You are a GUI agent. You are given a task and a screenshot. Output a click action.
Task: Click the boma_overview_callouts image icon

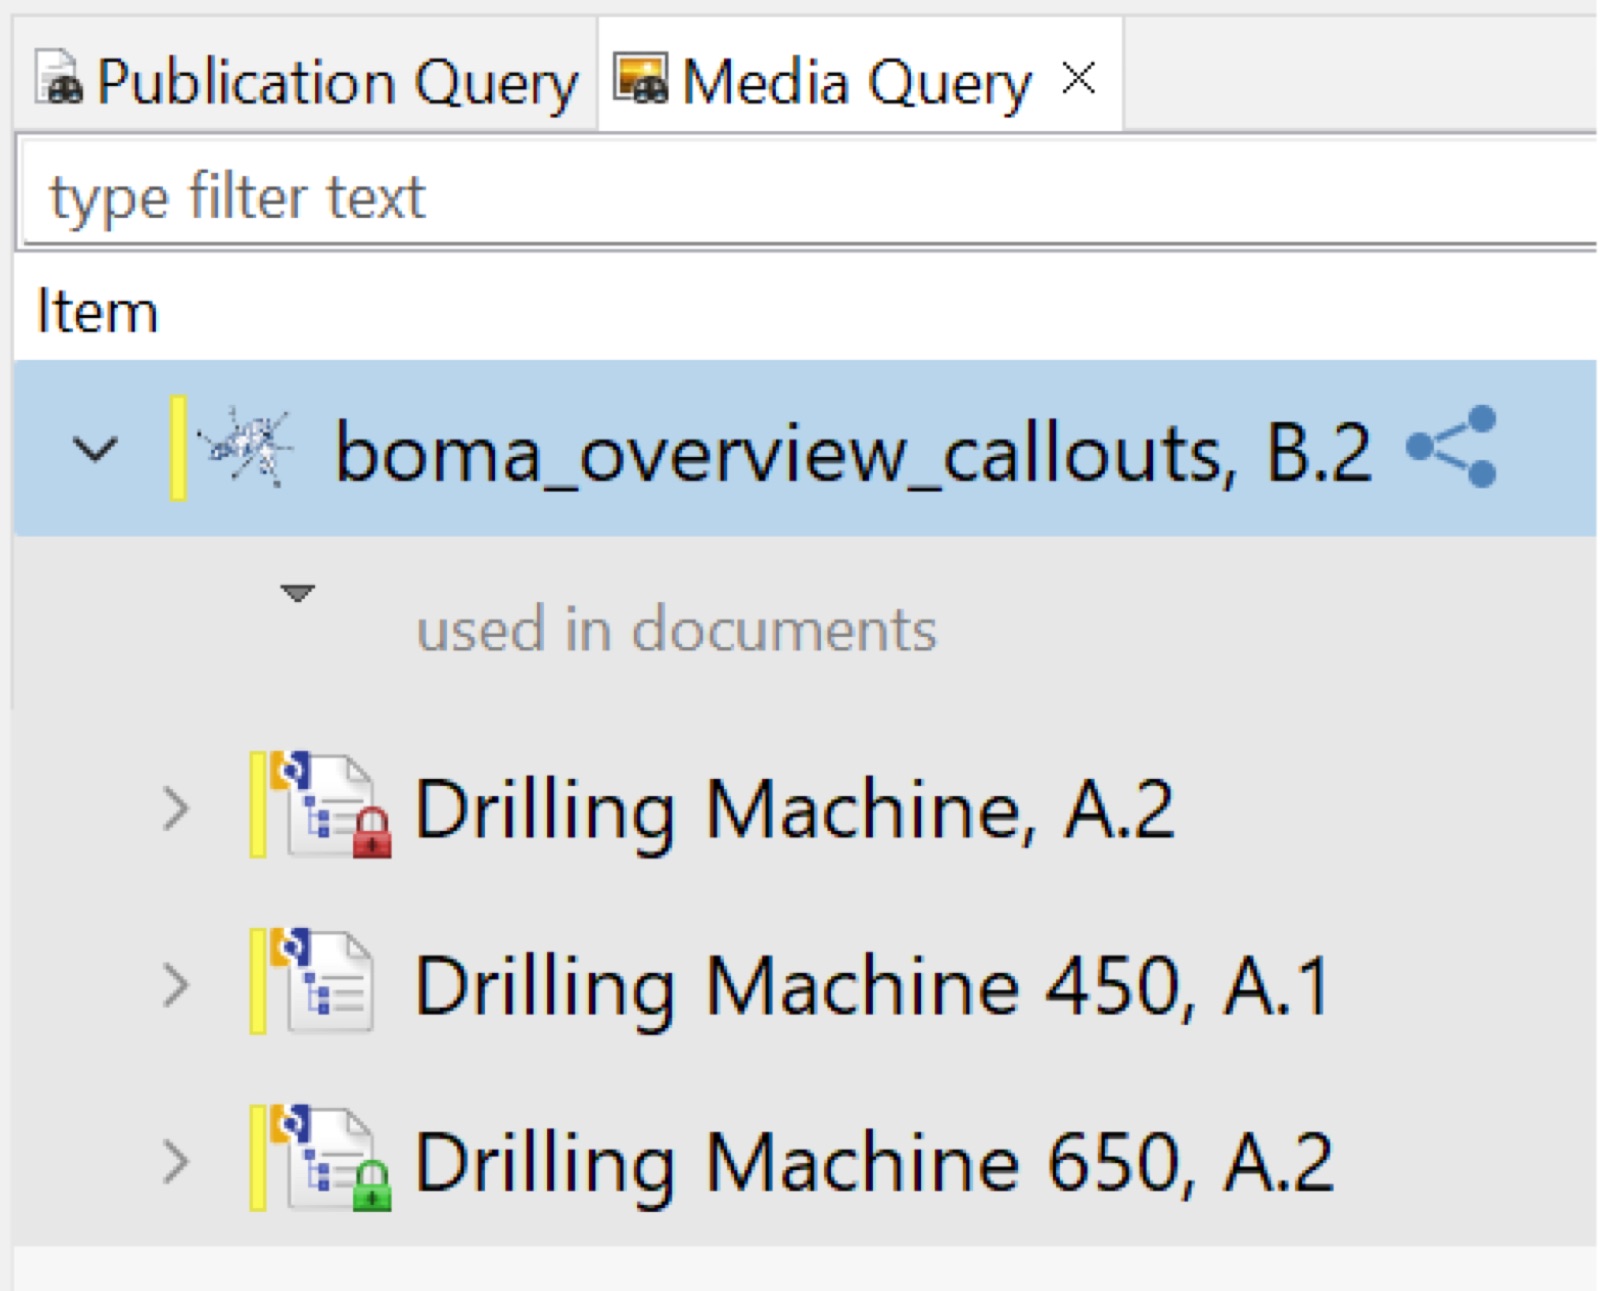(246, 447)
